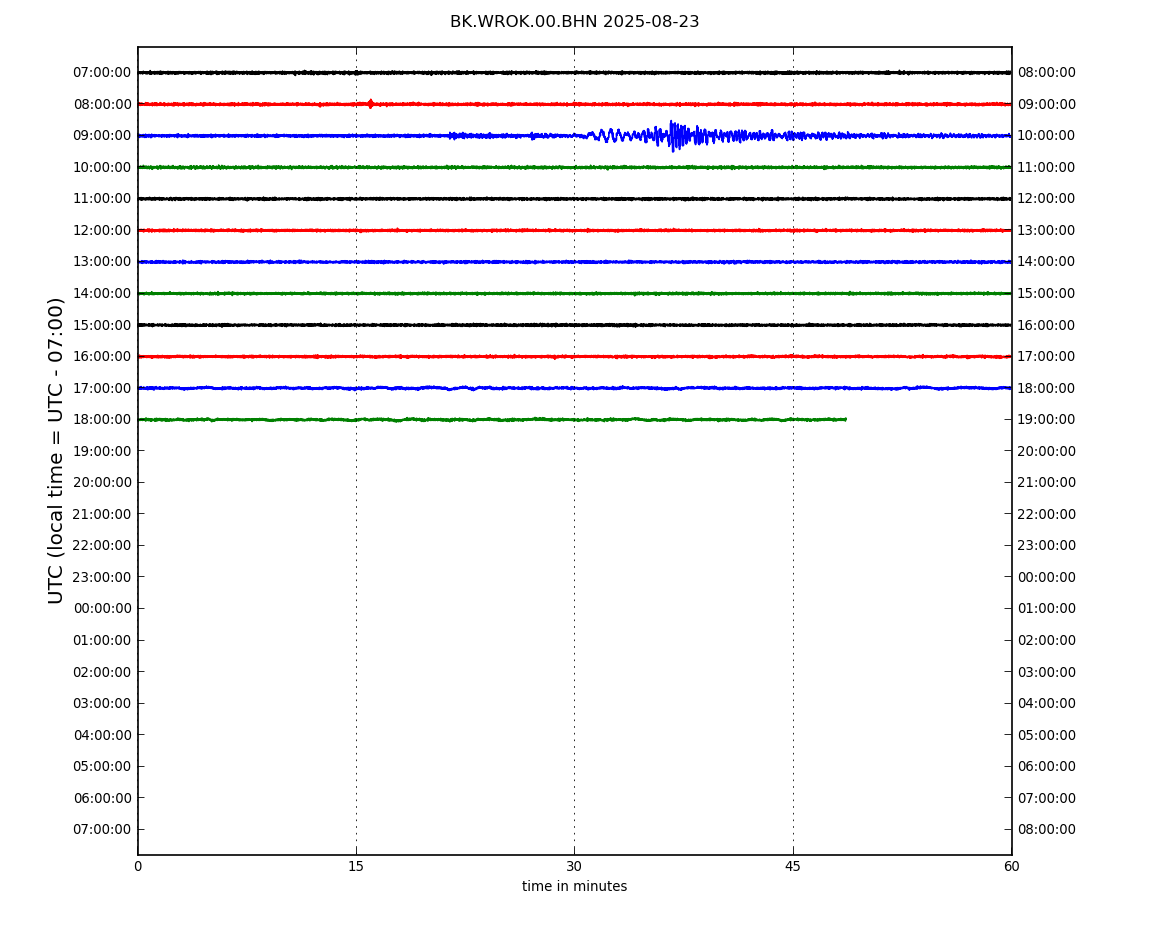Viewport: 1150px width, 950px height.
Task: Click the x-axis tick label 0
Action: coord(138,866)
